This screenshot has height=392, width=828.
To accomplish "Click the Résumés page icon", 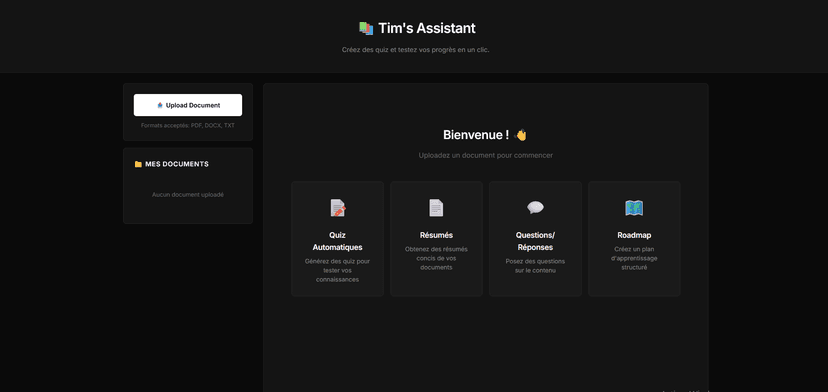I will 436,208.
